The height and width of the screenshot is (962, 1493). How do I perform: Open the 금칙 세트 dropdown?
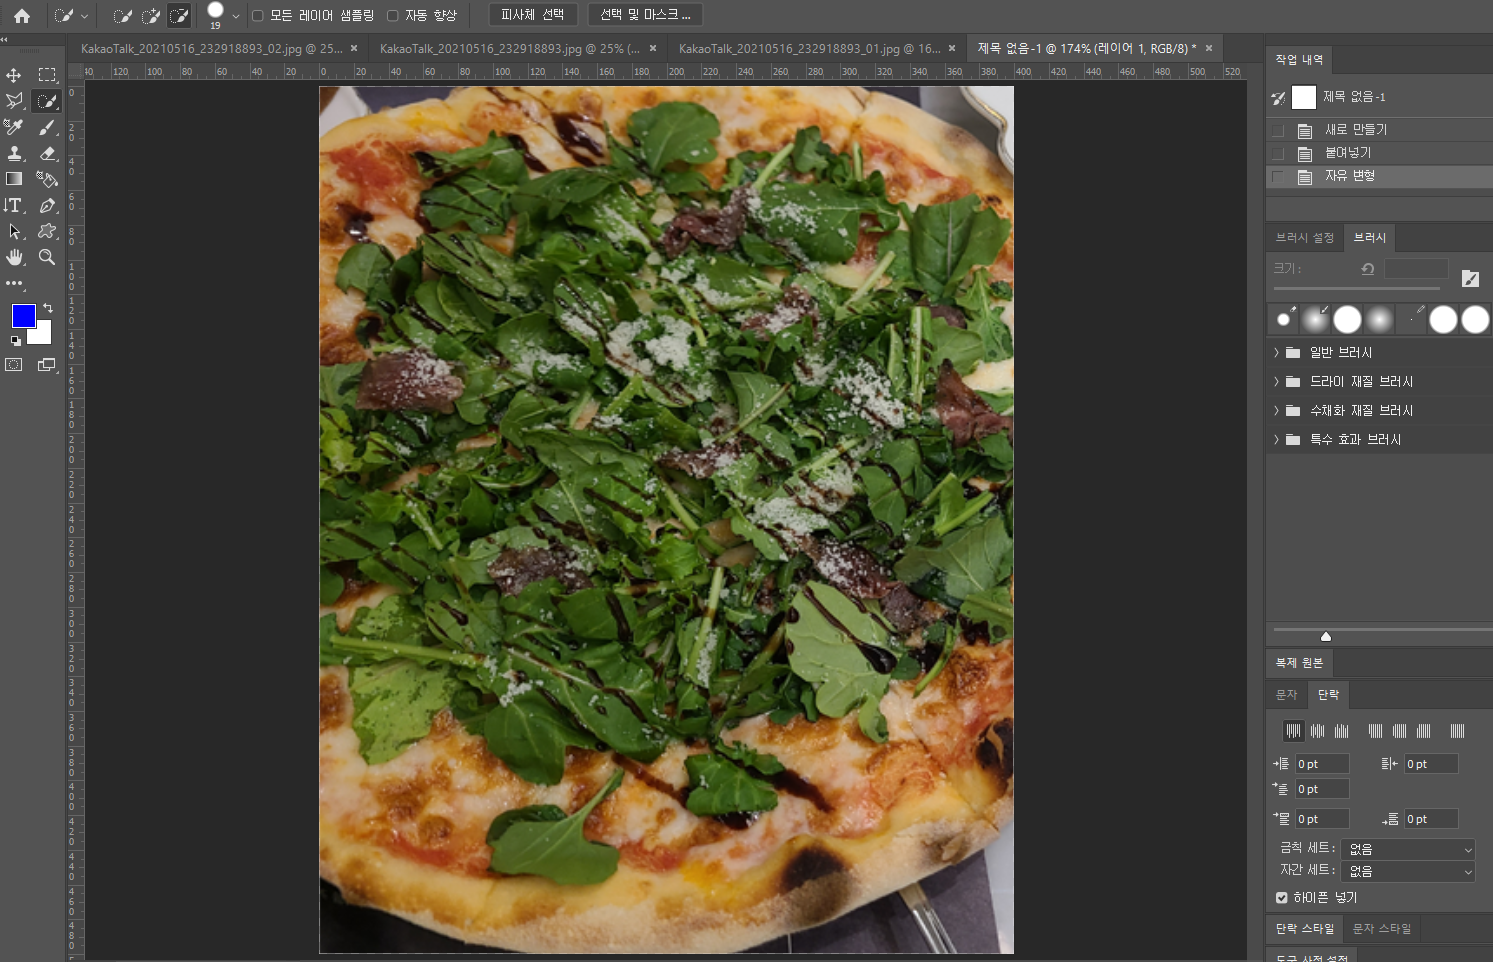click(x=1408, y=849)
